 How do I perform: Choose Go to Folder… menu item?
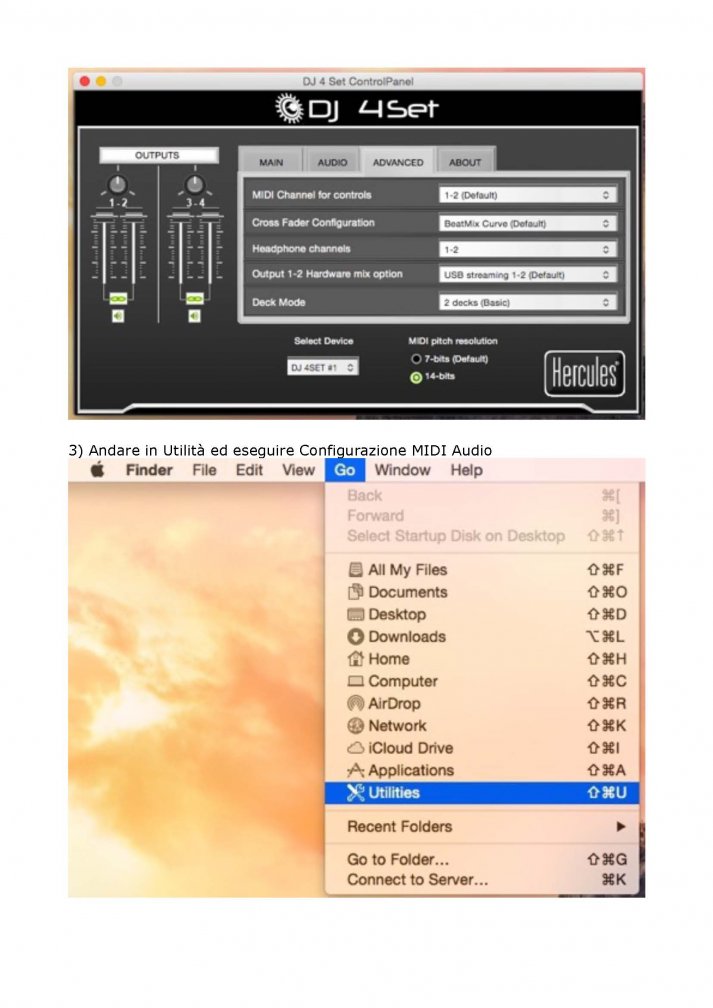click(482, 860)
